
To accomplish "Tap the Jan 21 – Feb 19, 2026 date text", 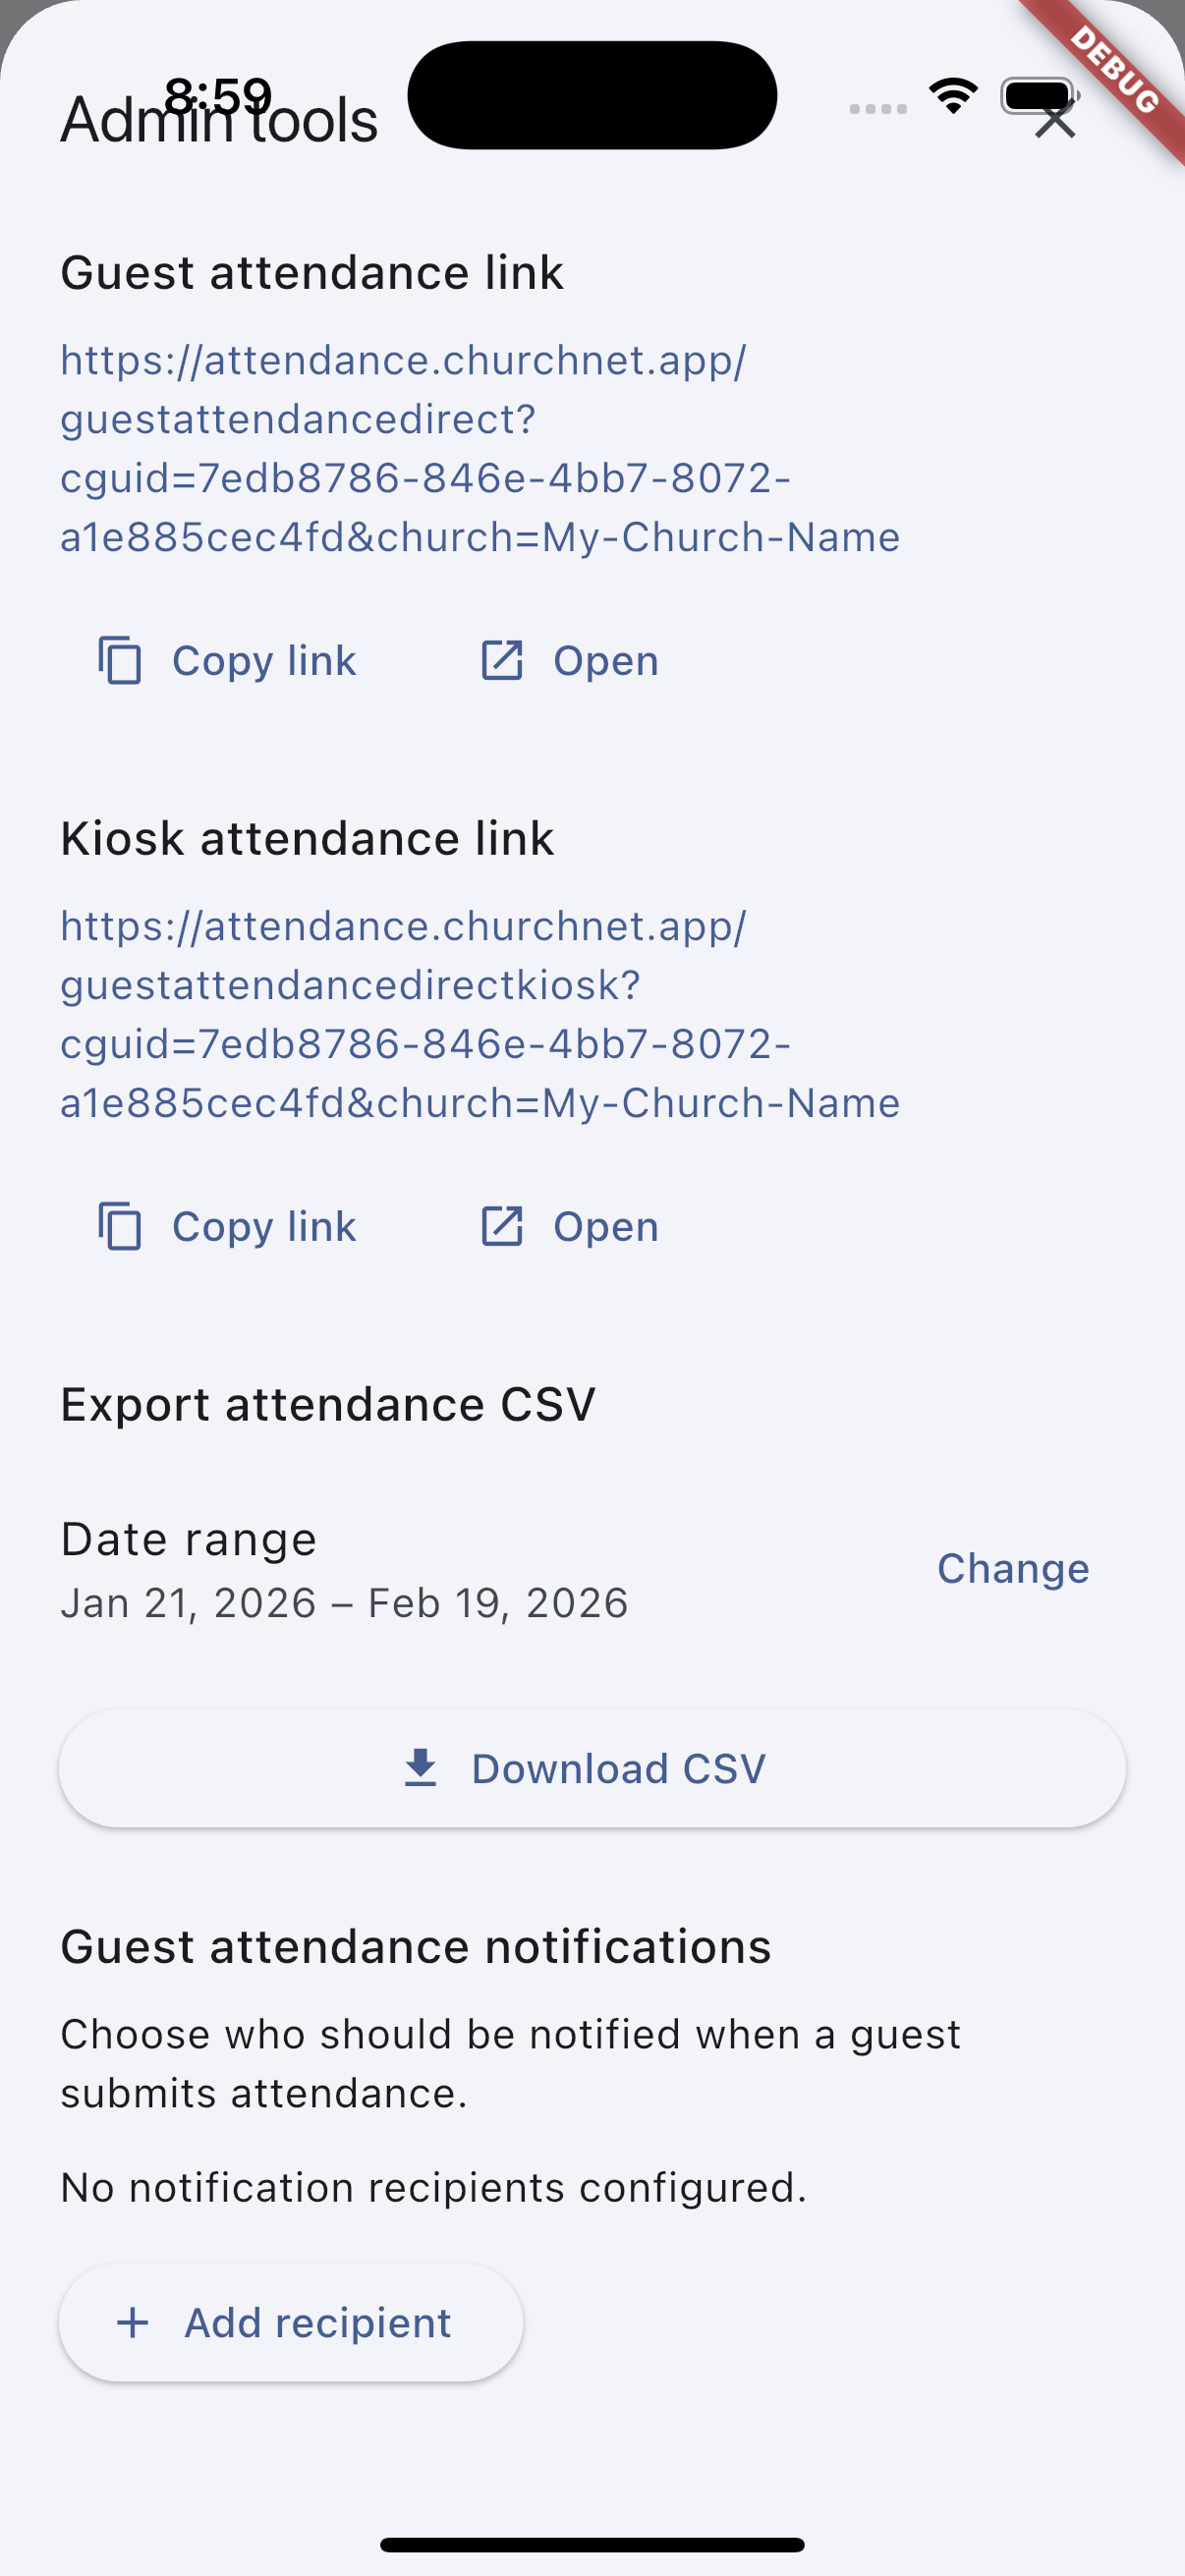I will [x=344, y=1603].
